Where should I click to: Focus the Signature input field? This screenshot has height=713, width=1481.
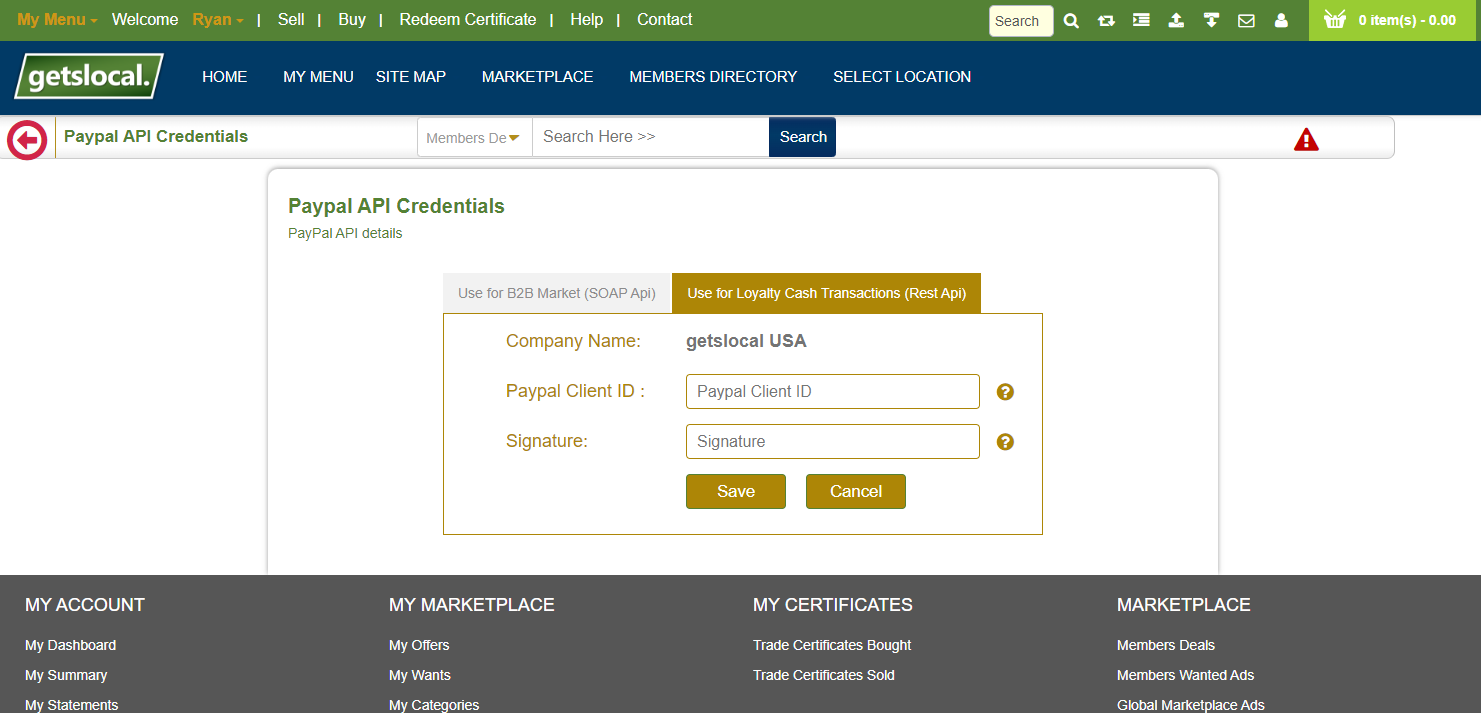tap(833, 442)
